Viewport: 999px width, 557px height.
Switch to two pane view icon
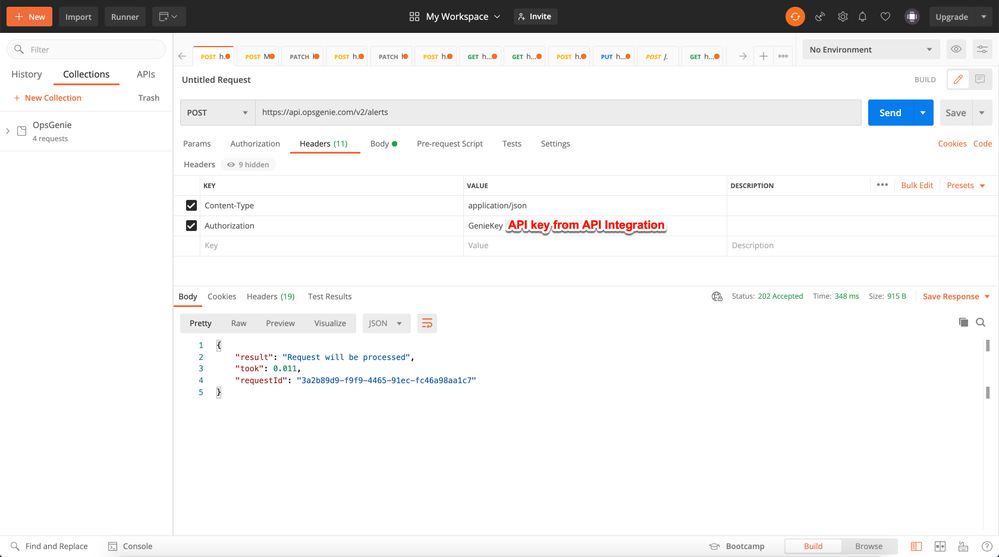pos(940,546)
